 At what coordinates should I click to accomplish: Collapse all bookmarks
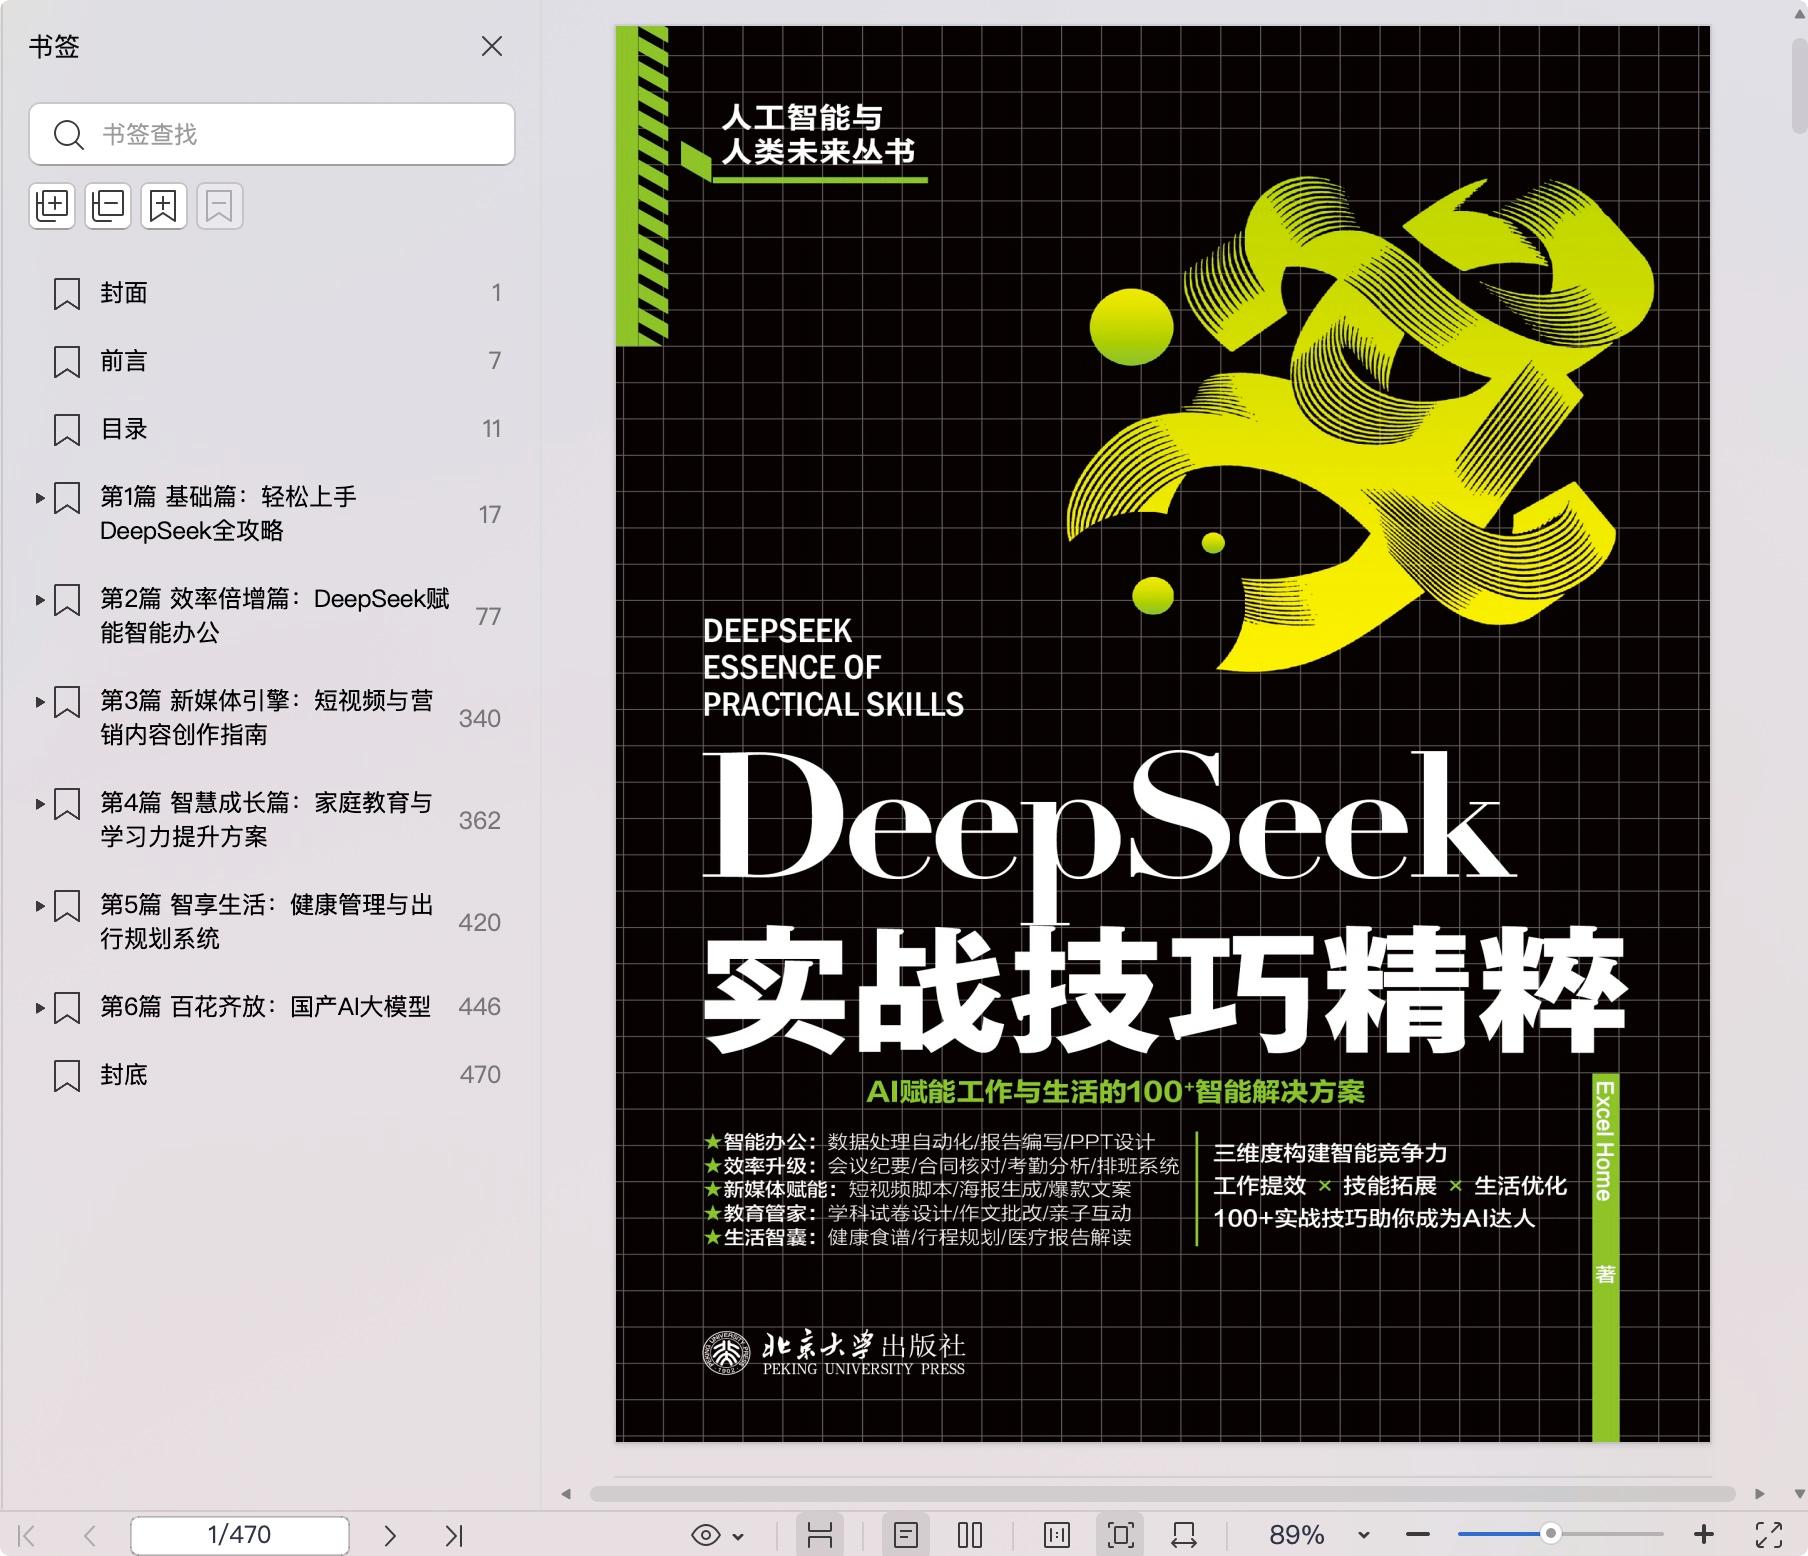[x=108, y=206]
